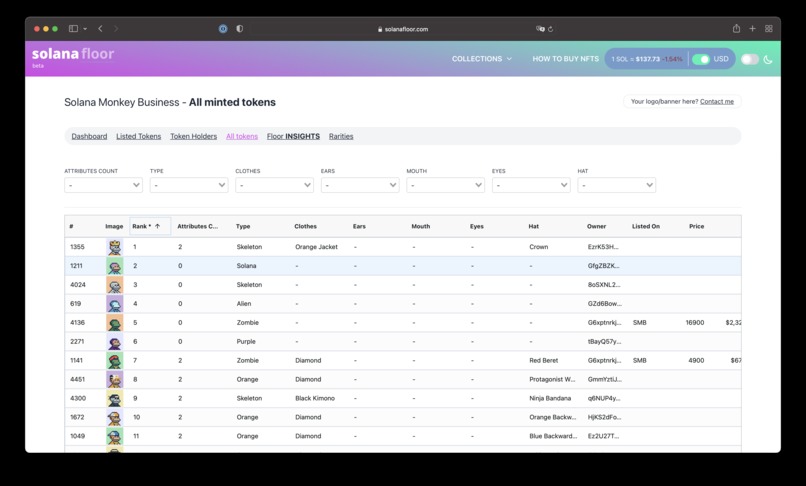Click price 16900 cell
Viewport: 806px width, 486px height.
[694, 322]
